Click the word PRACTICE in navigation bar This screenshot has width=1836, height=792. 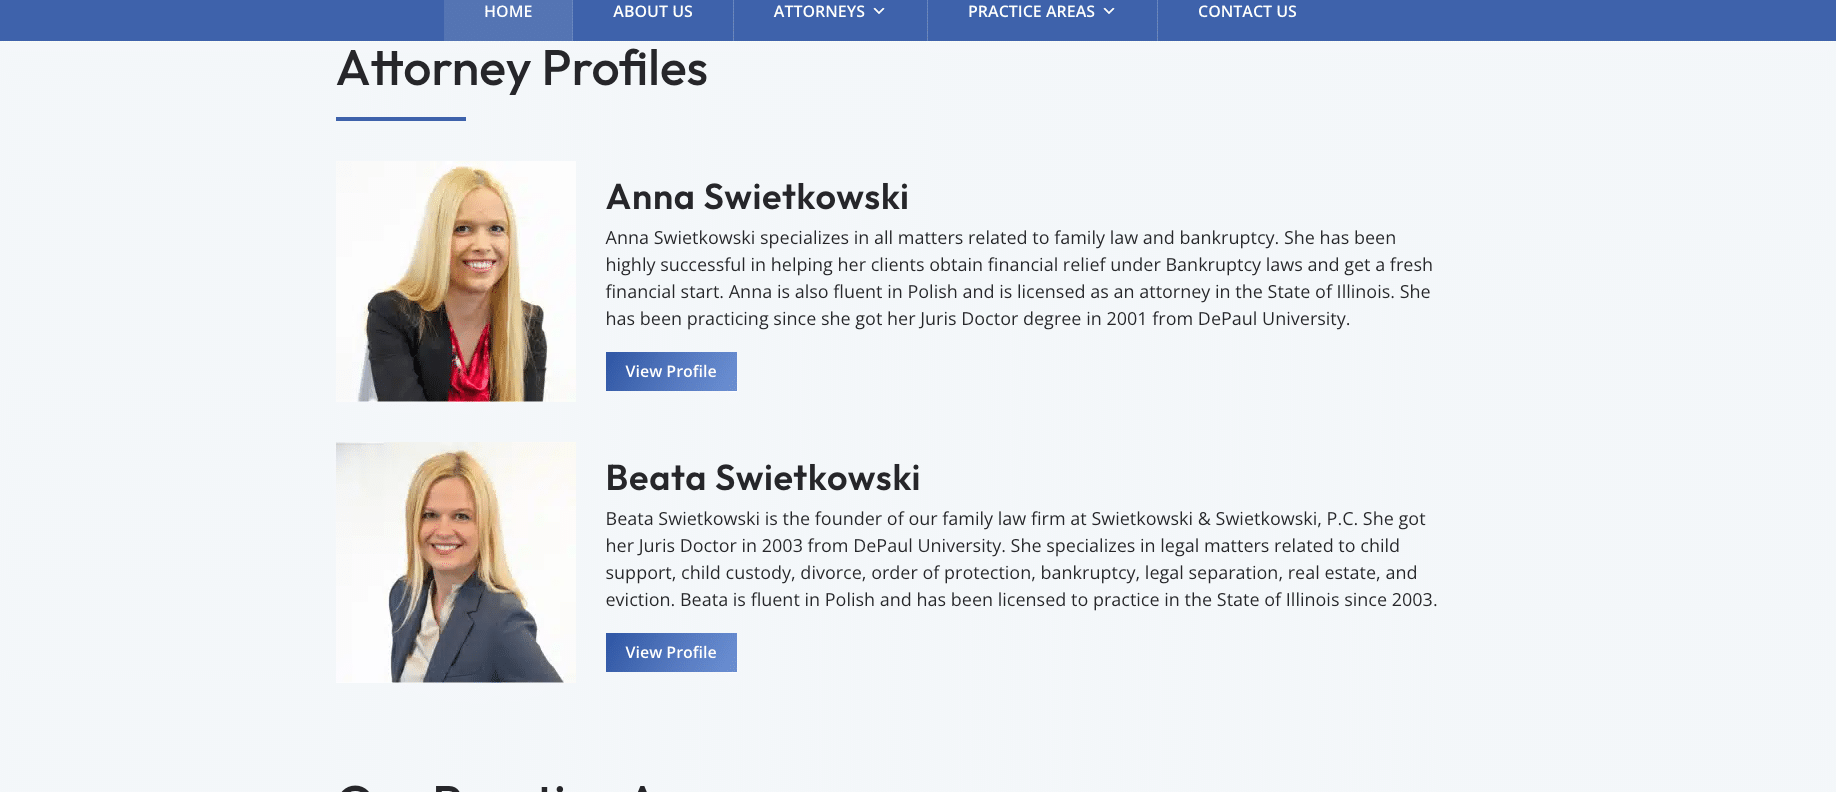pyautogui.click(x=1004, y=12)
